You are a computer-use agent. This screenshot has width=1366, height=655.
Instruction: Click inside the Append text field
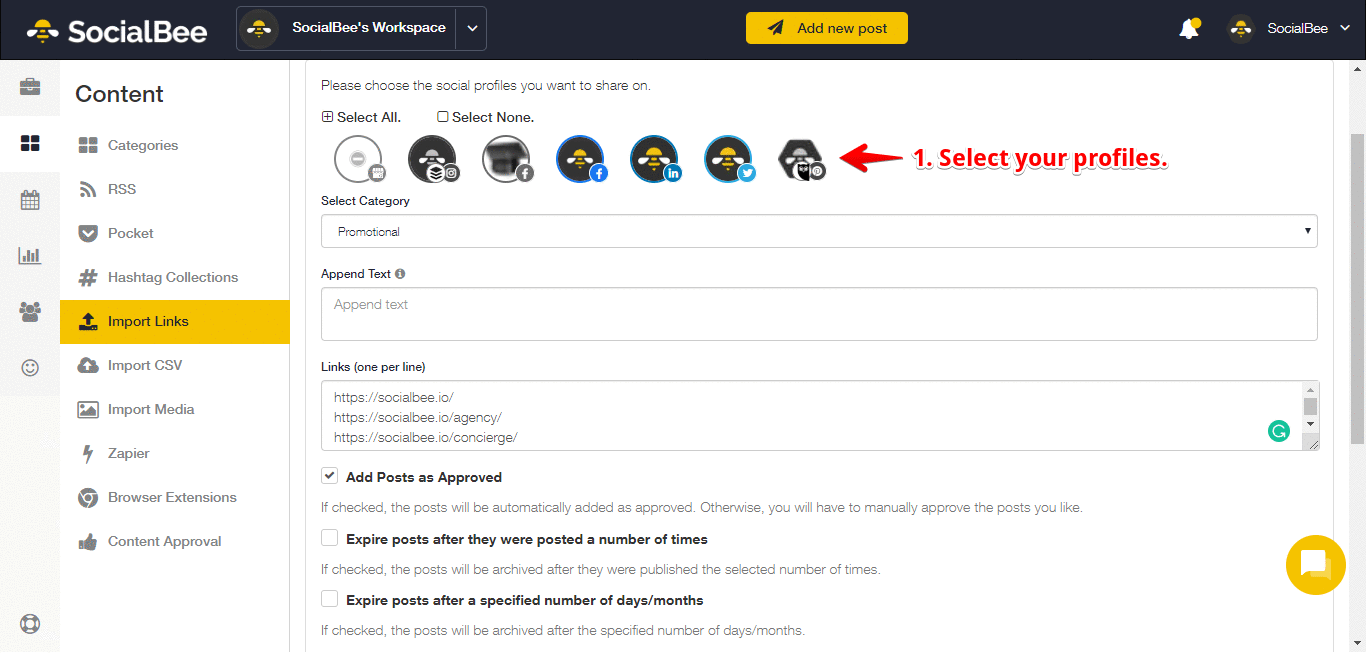(x=819, y=314)
